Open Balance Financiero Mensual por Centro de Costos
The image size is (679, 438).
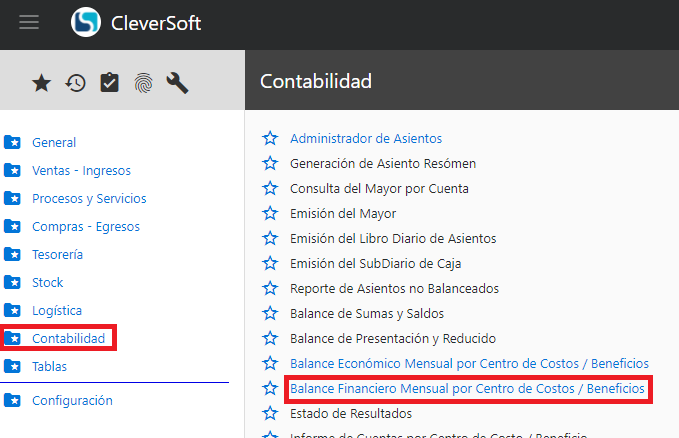[x=467, y=388]
